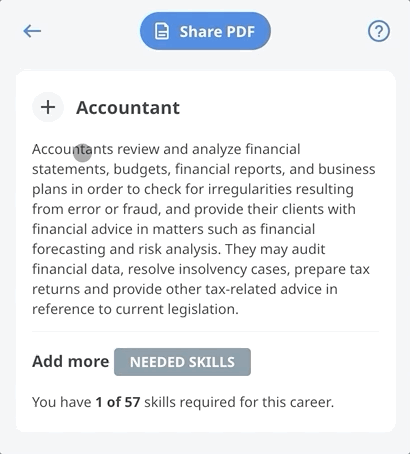
Task: Expand Accountant with the plus icon
Action: [48, 107]
